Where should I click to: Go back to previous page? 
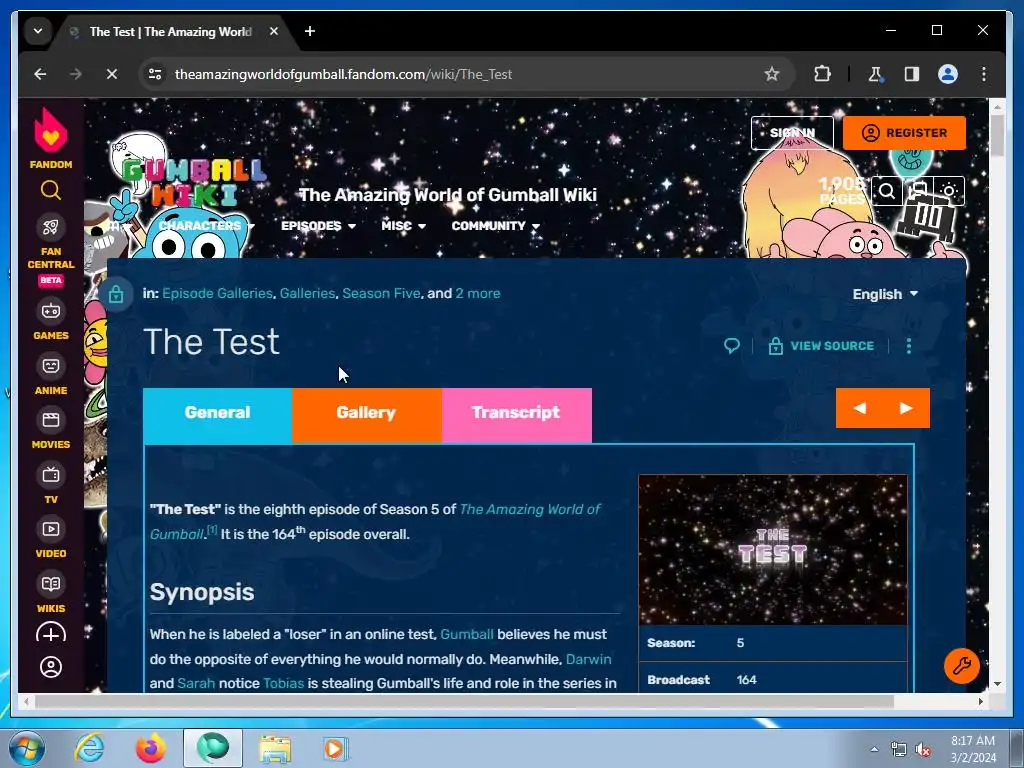[40, 74]
